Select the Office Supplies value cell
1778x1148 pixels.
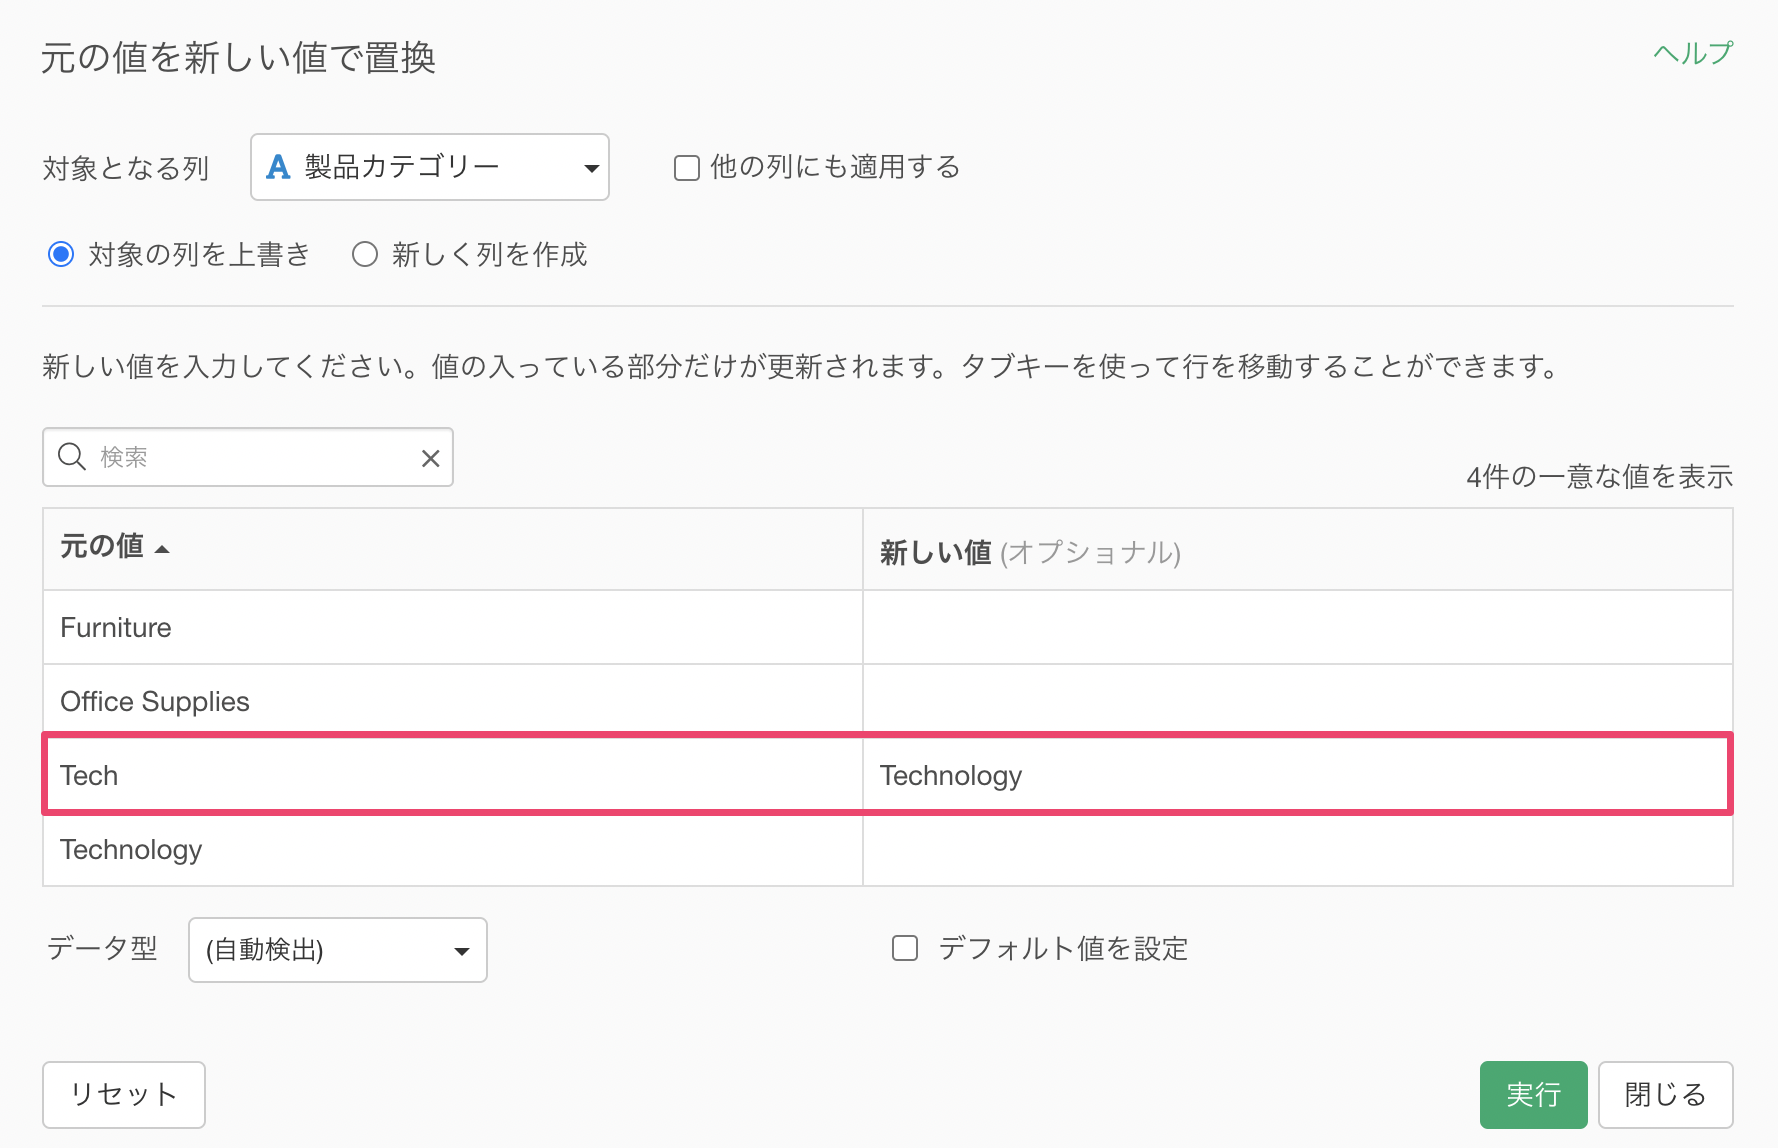tap(453, 701)
